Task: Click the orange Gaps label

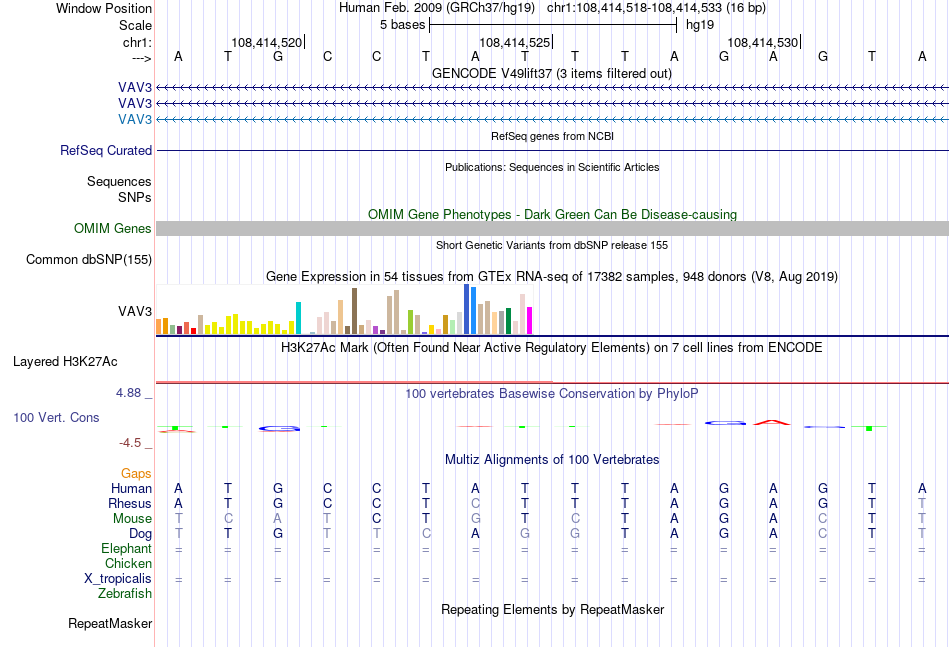Action: [136, 474]
